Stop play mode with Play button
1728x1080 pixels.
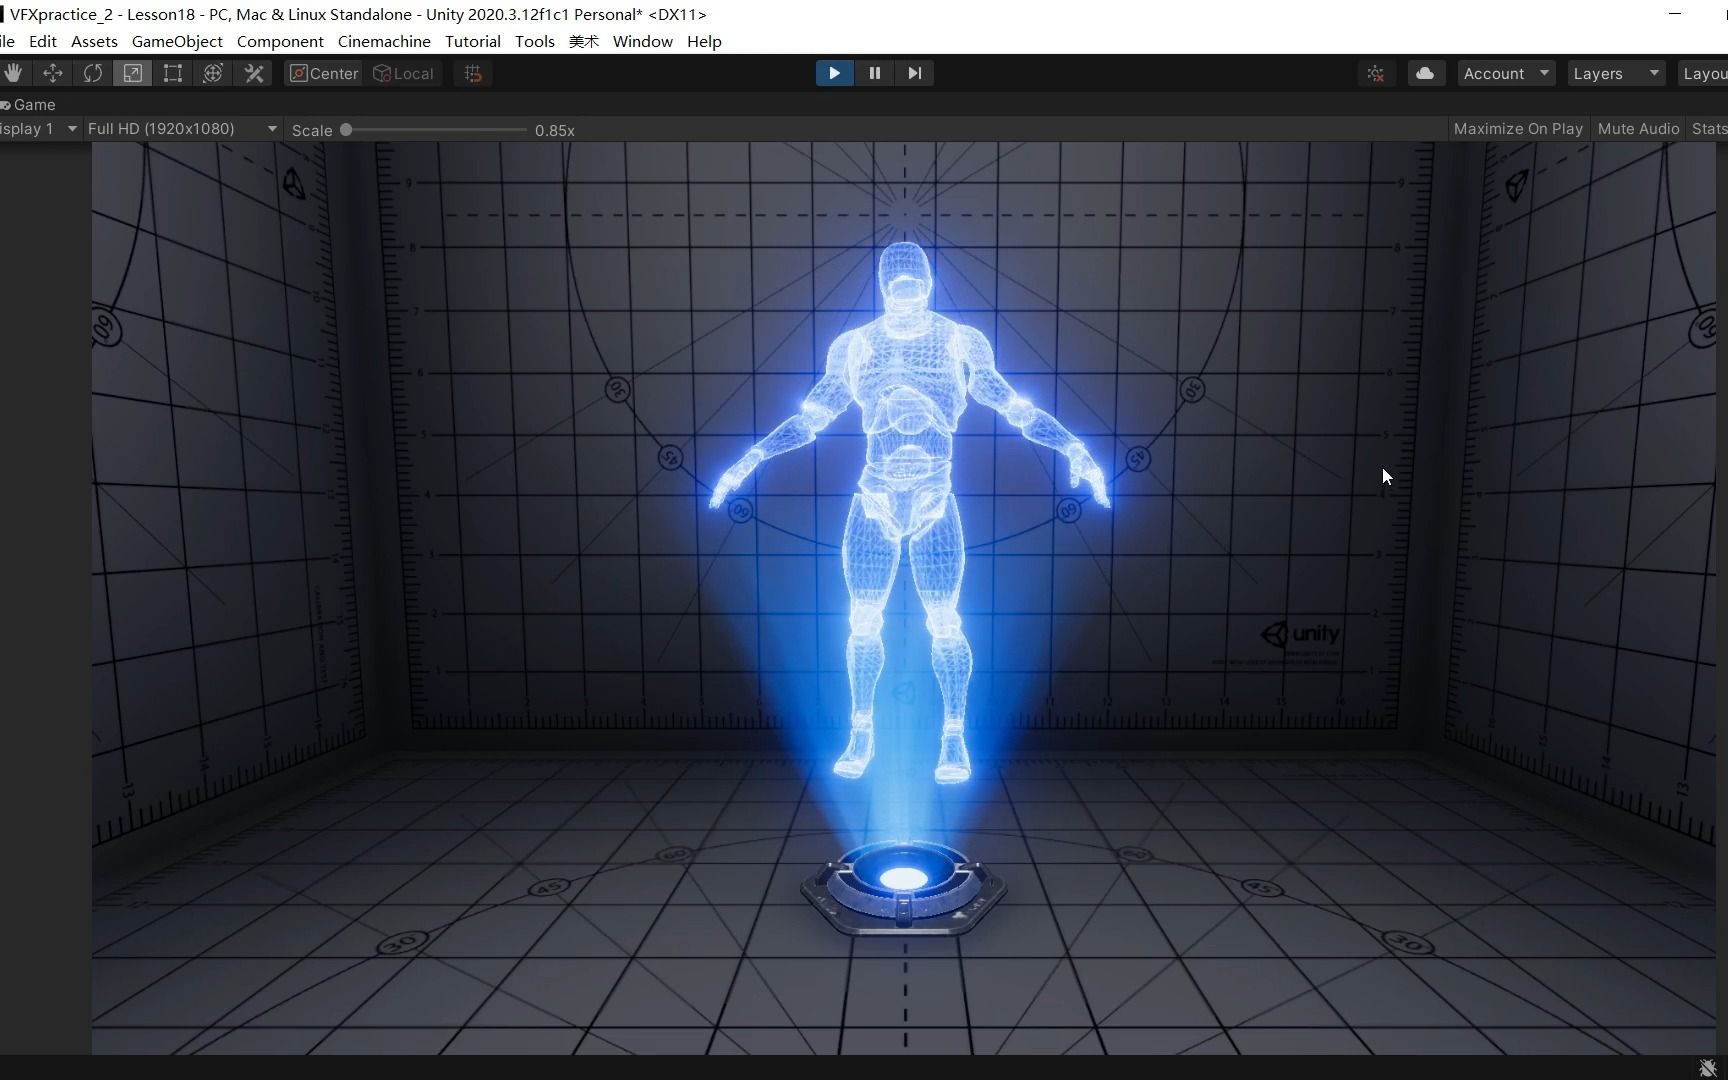pyautogui.click(x=834, y=73)
